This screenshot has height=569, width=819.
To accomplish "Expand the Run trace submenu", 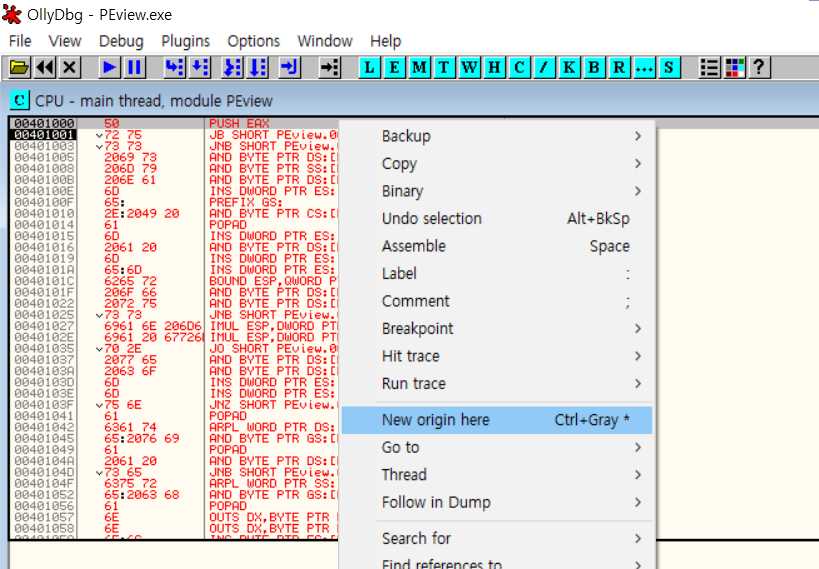I will (x=497, y=384).
